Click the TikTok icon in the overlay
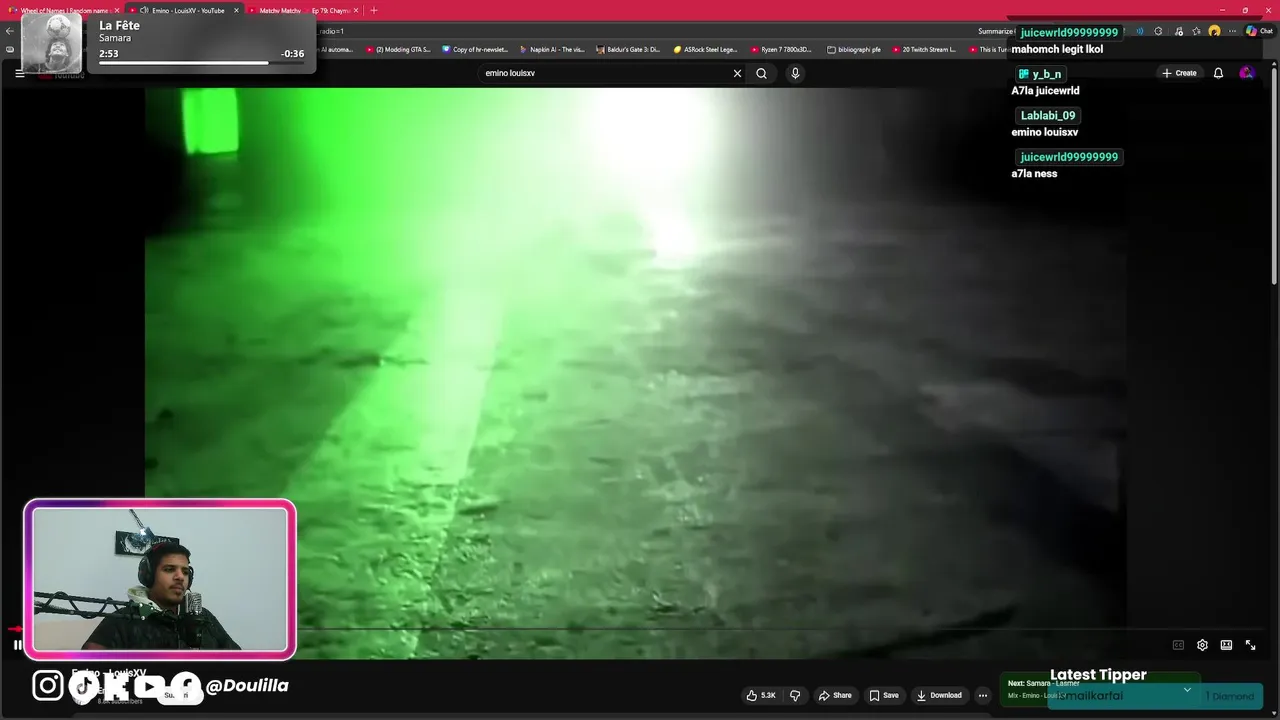Viewport: 1280px width, 720px height. [x=84, y=685]
